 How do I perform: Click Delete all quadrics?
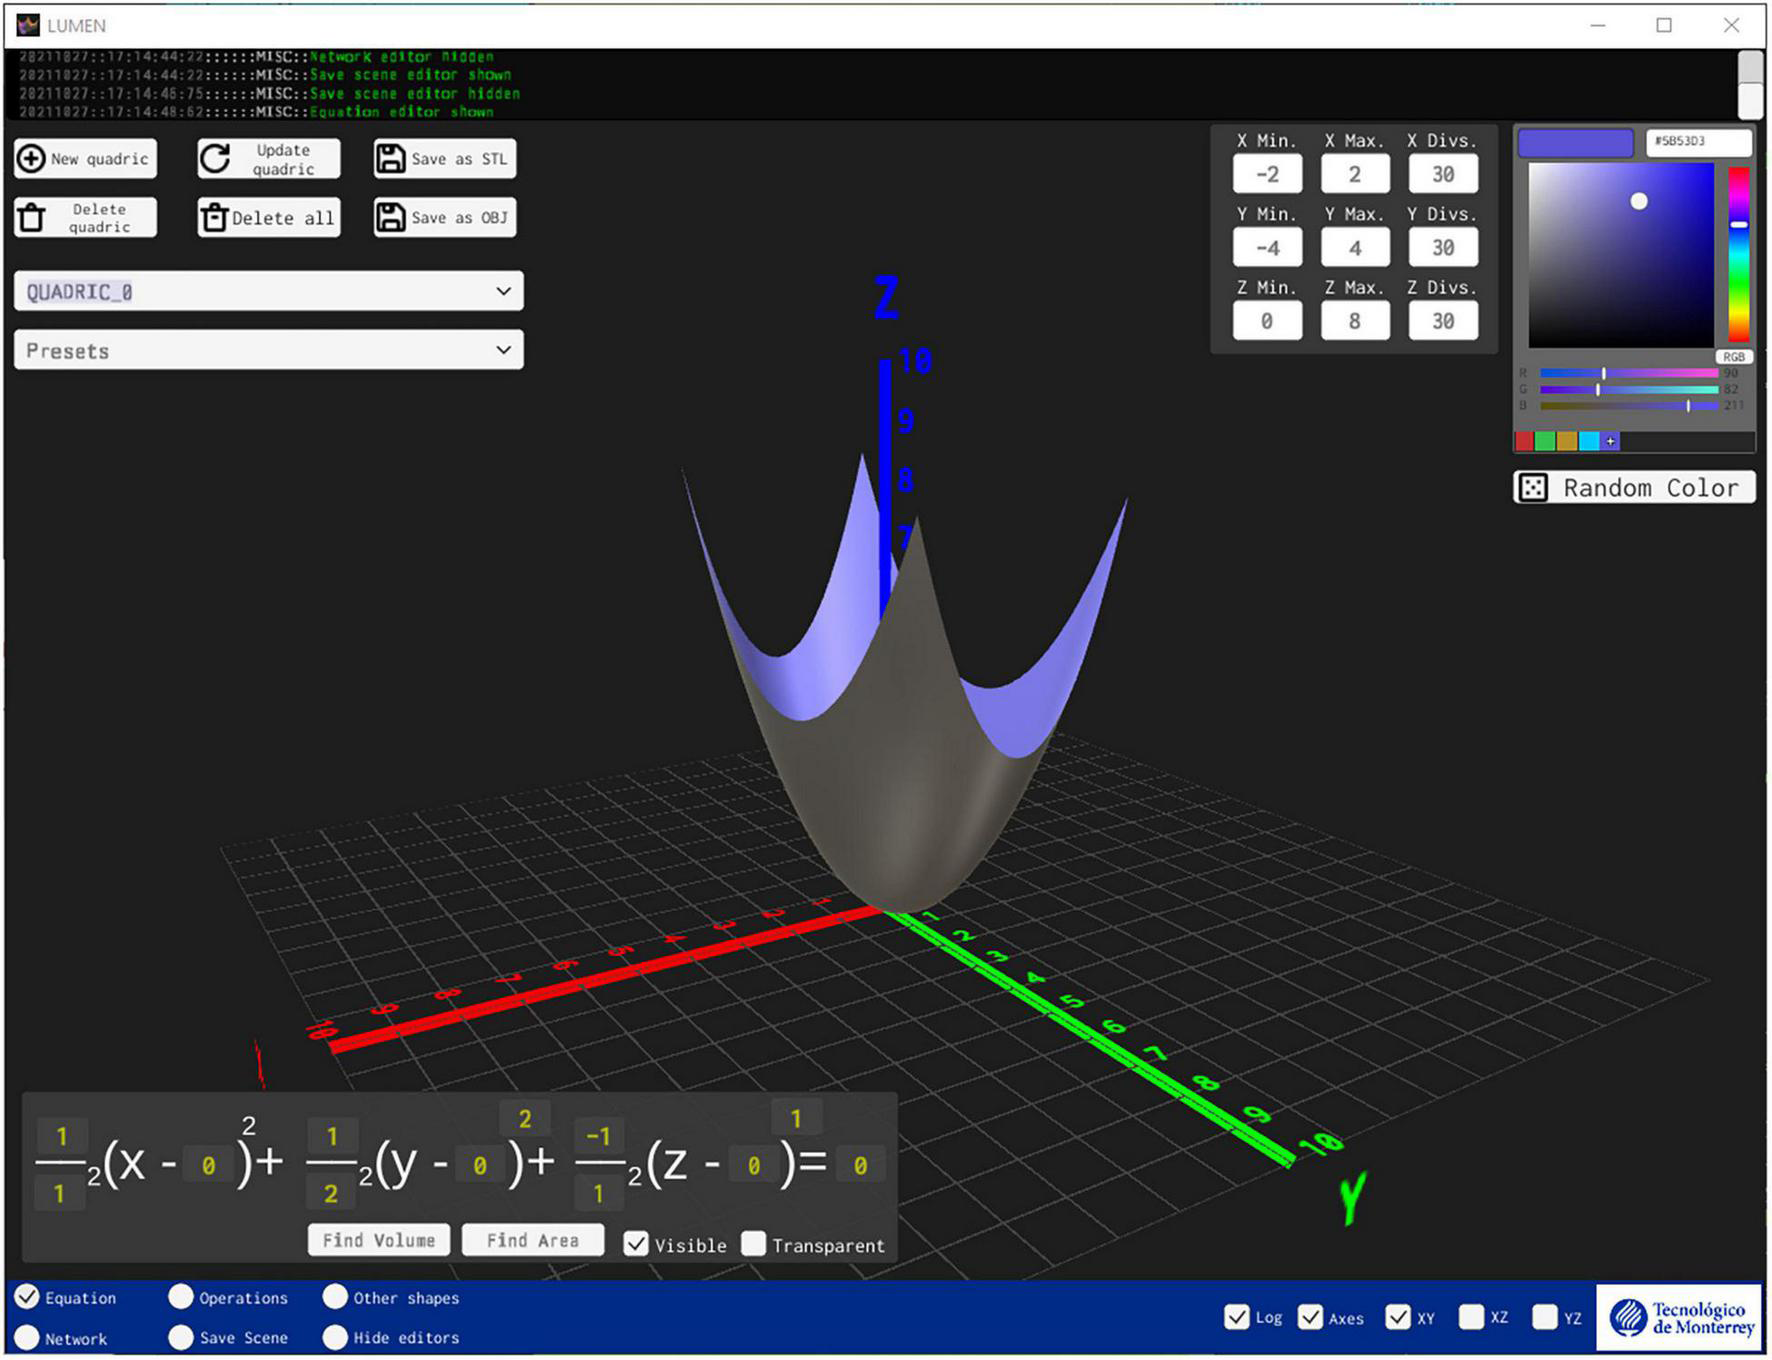[x=267, y=217]
